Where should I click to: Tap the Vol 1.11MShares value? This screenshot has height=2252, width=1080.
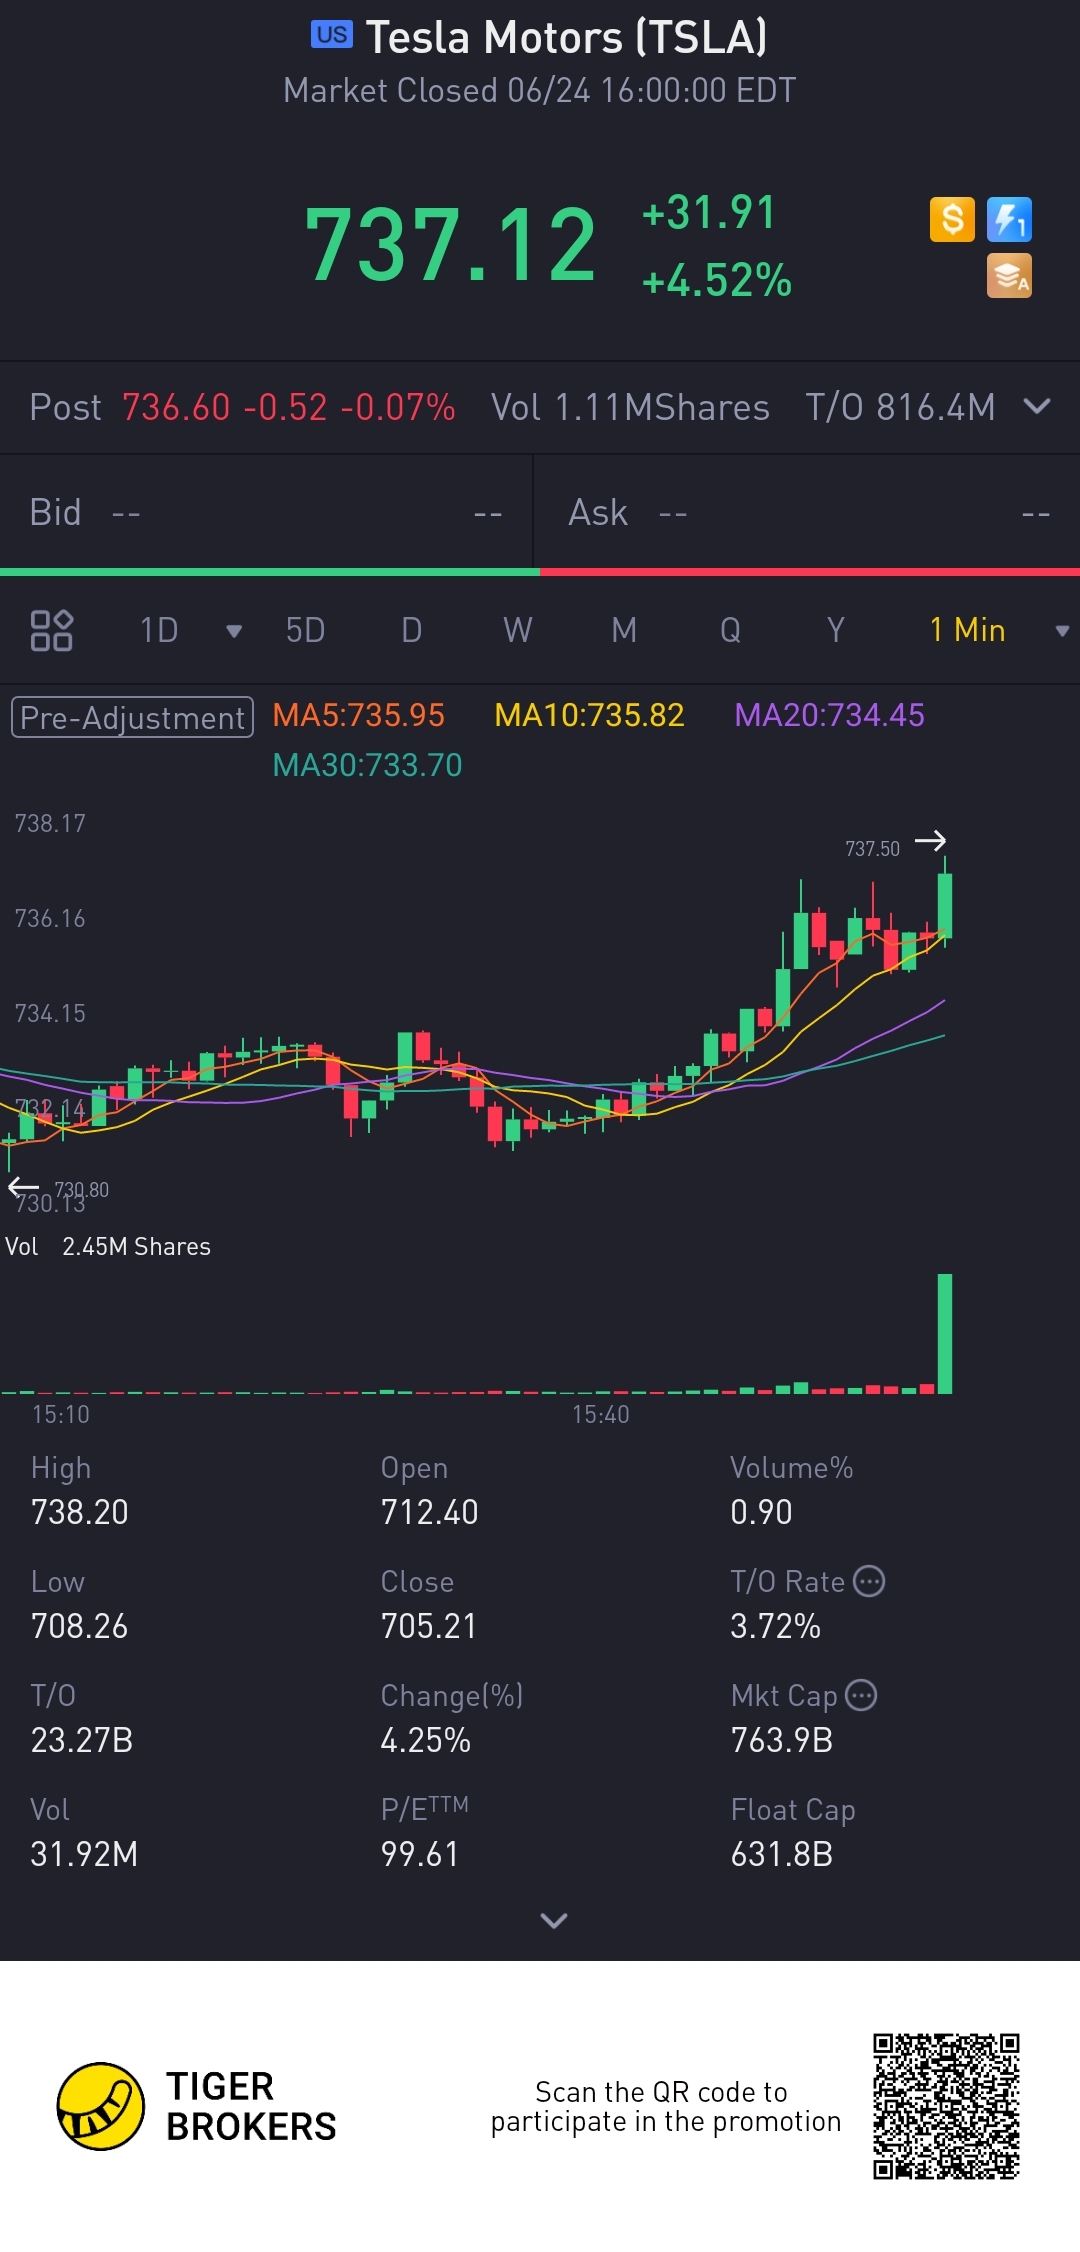(630, 407)
